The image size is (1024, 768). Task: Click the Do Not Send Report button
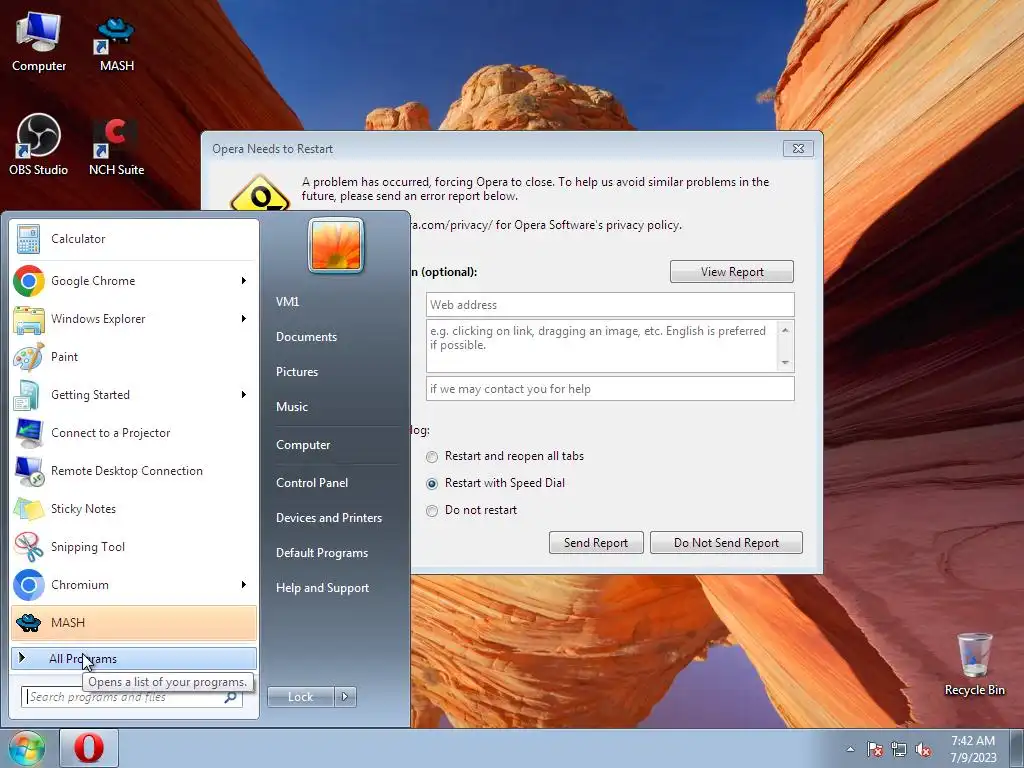pos(726,543)
